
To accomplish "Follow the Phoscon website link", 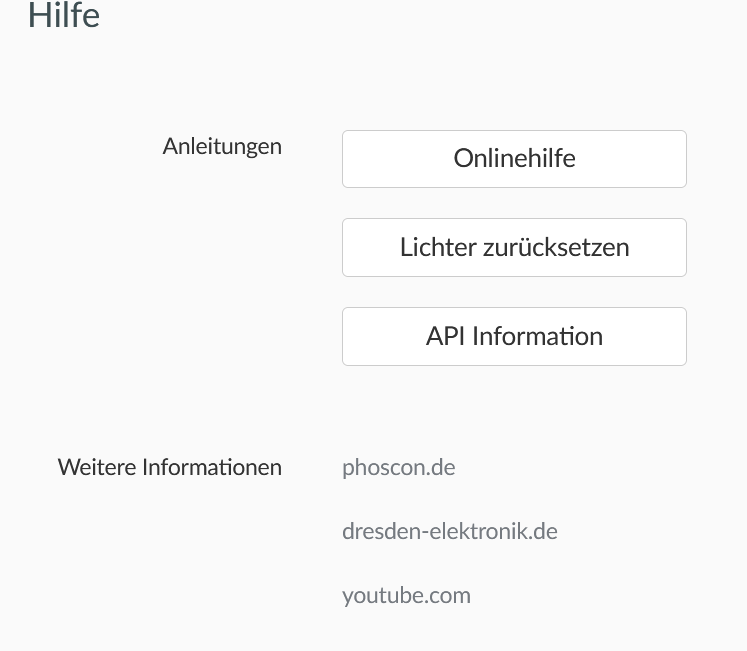I will tap(398, 467).
